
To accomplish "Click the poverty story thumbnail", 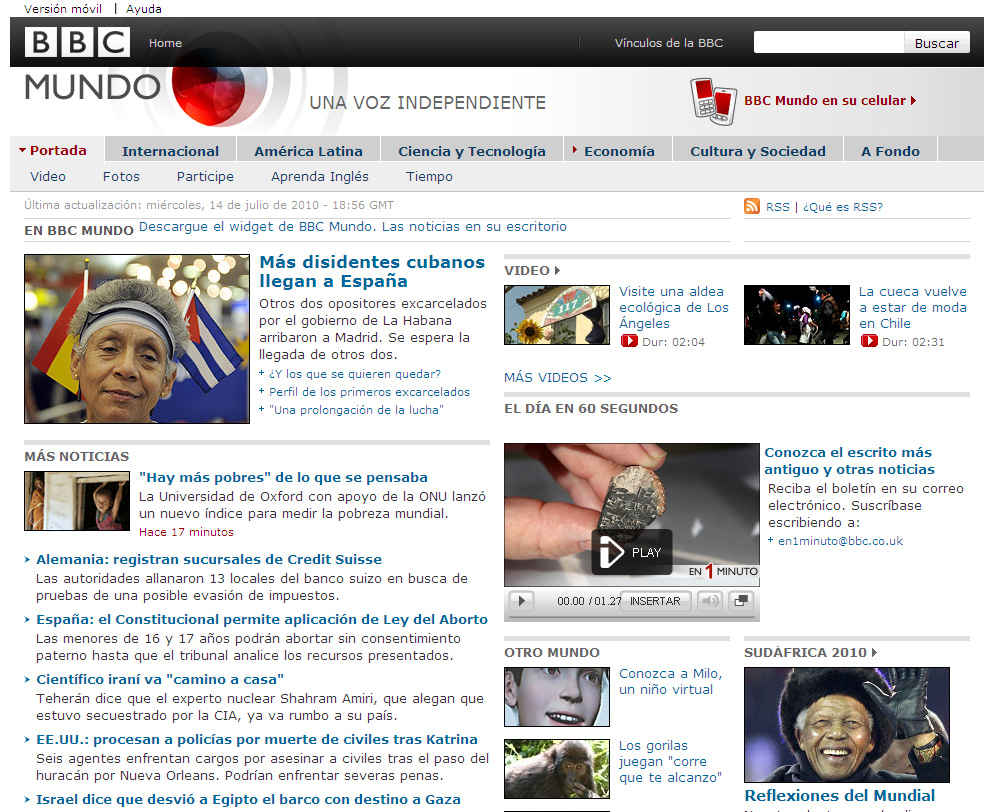I will click(76, 500).
